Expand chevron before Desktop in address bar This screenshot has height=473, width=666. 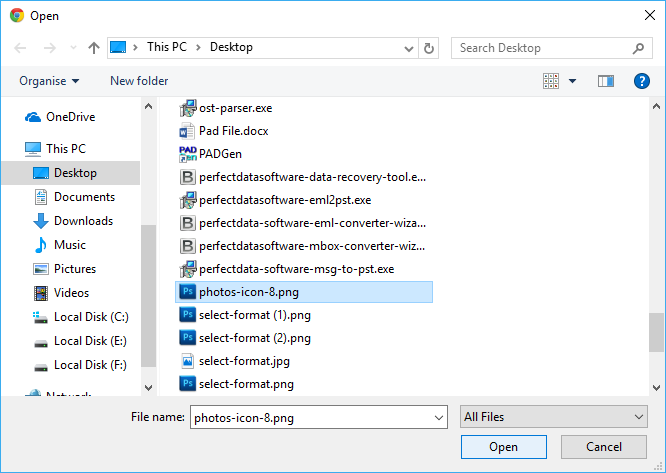tap(198, 48)
